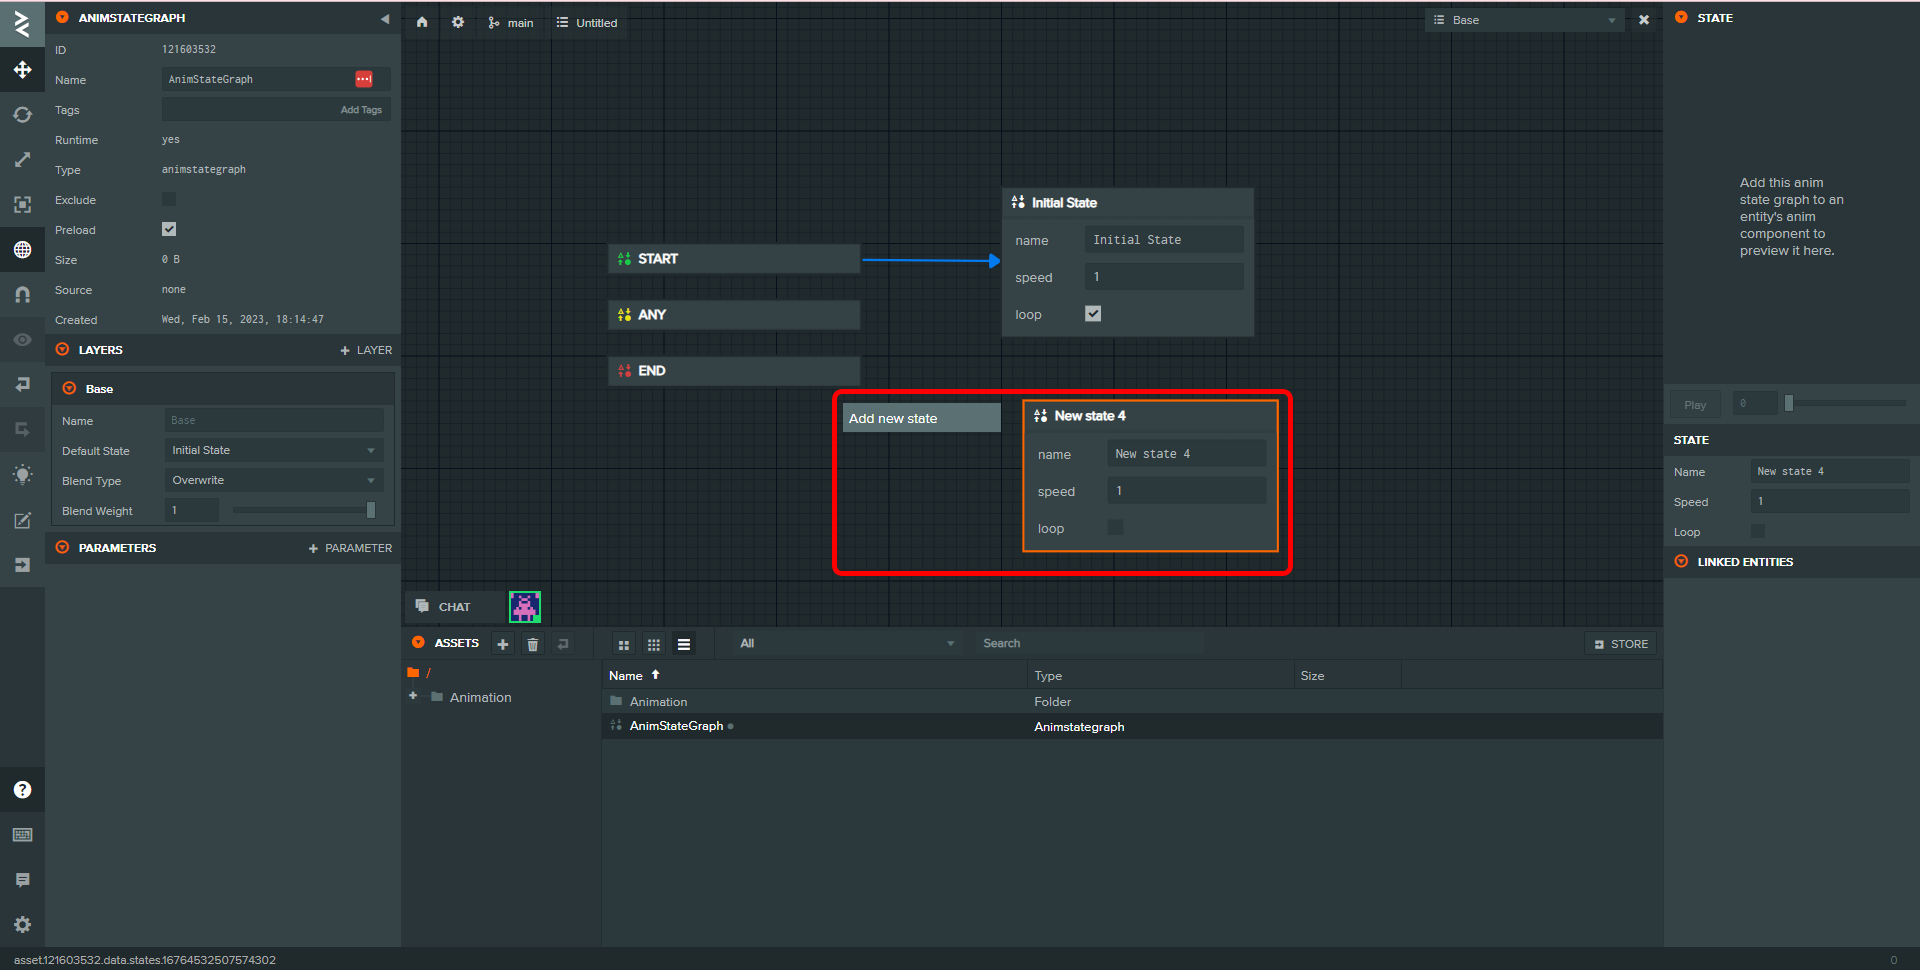
Task: Select AnimStateGraph row in assets list
Action: pos(1132,726)
